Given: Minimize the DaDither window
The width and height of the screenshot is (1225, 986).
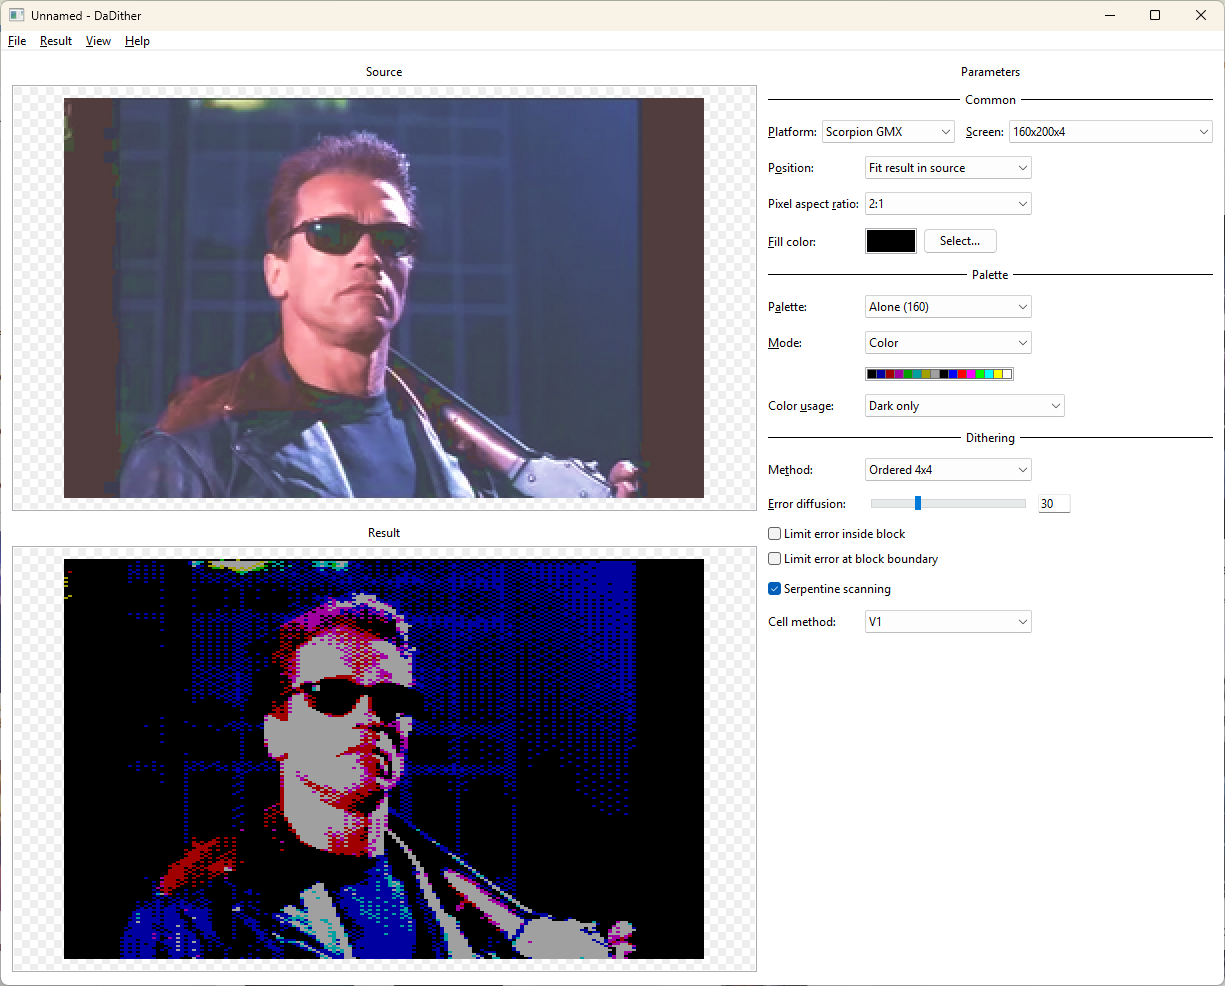Looking at the screenshot, I should point(1110,15).
